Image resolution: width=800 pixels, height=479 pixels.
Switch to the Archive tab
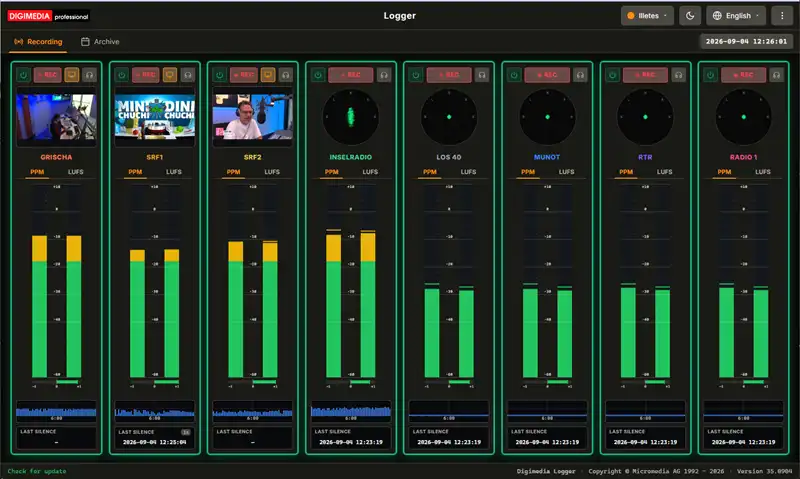point(100,42)
